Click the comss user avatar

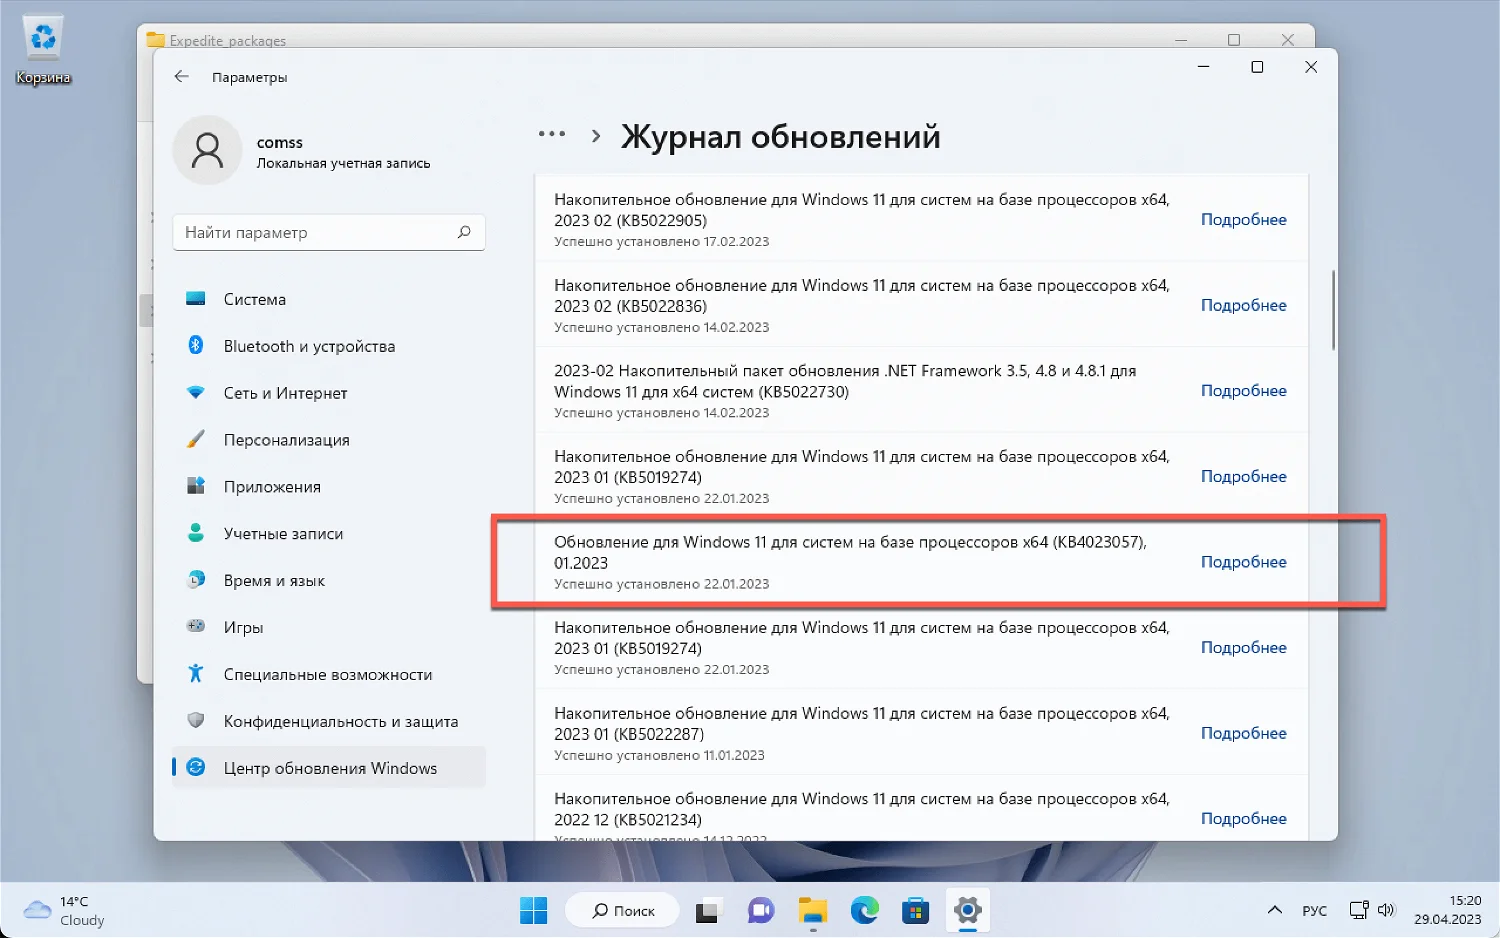coord(207,150)
